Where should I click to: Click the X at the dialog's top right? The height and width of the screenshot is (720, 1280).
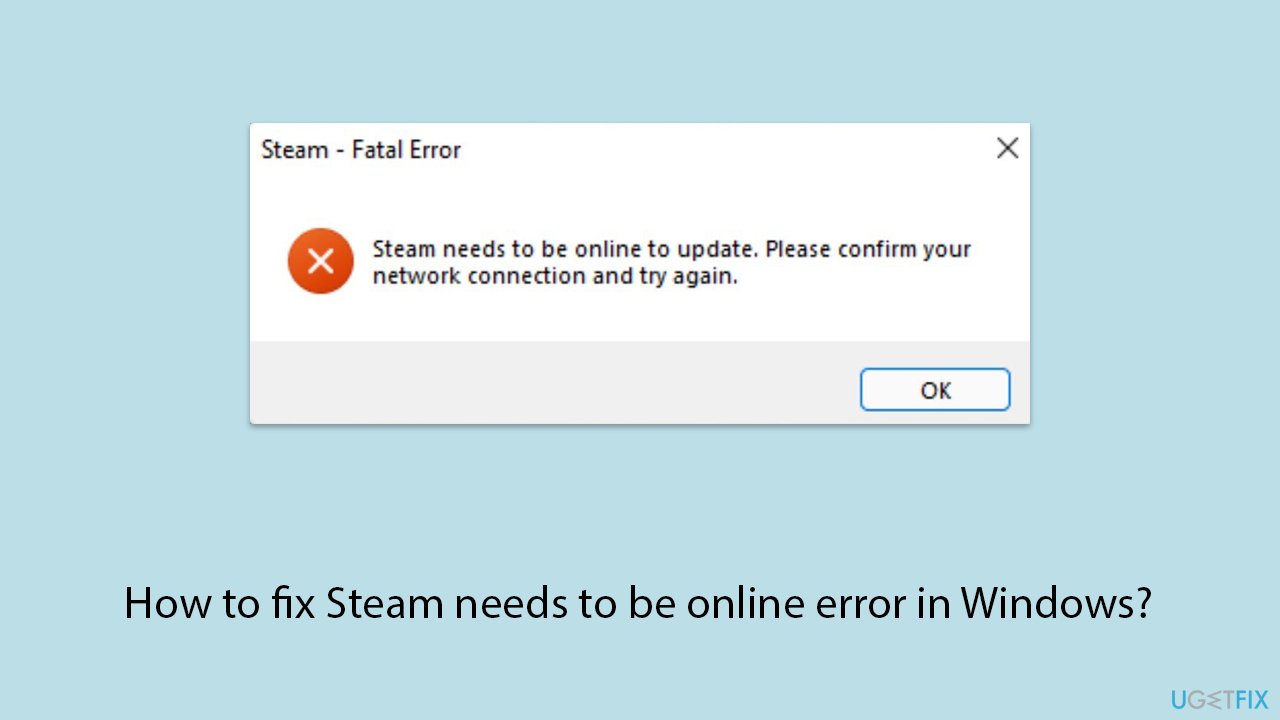[x=1007, y=148]
